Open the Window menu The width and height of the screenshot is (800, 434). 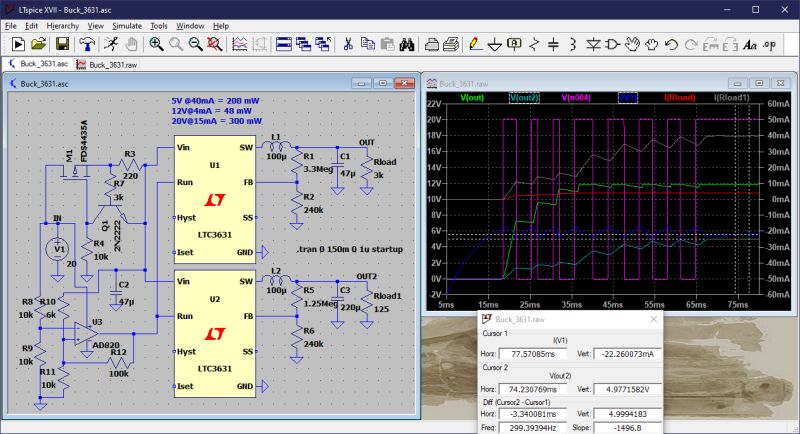click(190, 25)
